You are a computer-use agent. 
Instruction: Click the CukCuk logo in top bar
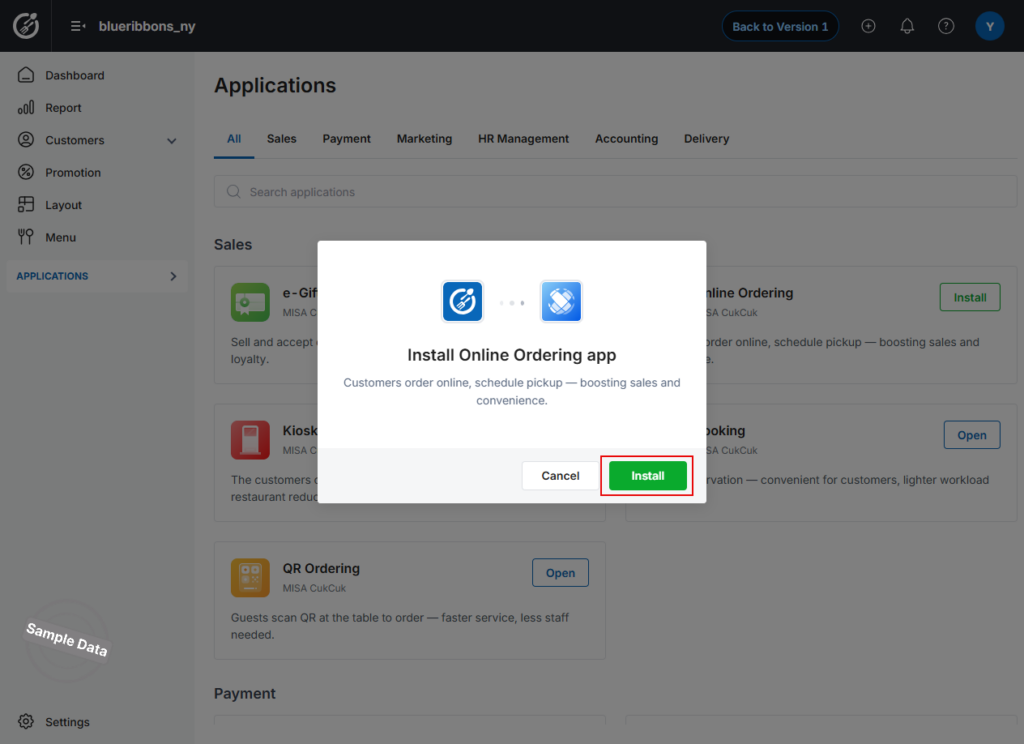click(x=25, y=26)
